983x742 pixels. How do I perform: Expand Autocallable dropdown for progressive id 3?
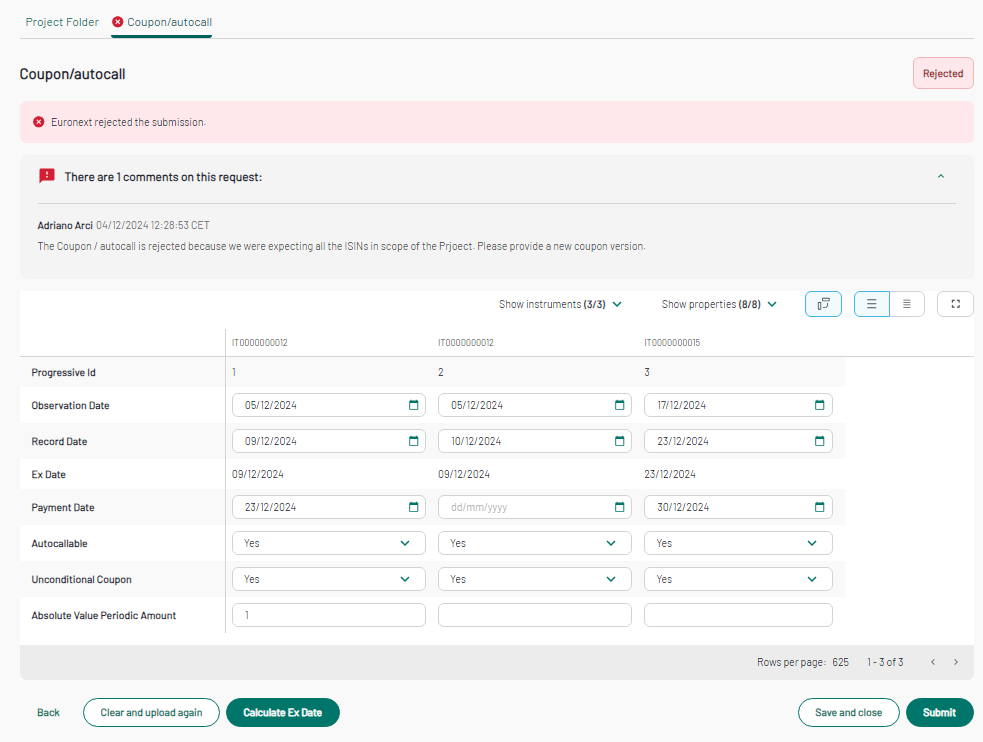coord(738,543)
